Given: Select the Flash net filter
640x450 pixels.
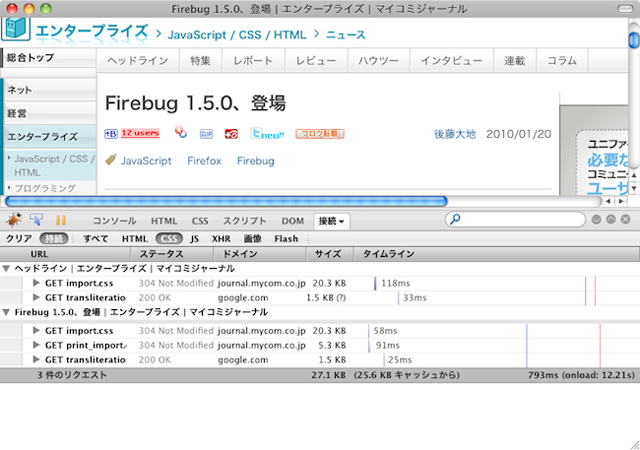Looking at the screenshot, I should (x=286, y=238).
